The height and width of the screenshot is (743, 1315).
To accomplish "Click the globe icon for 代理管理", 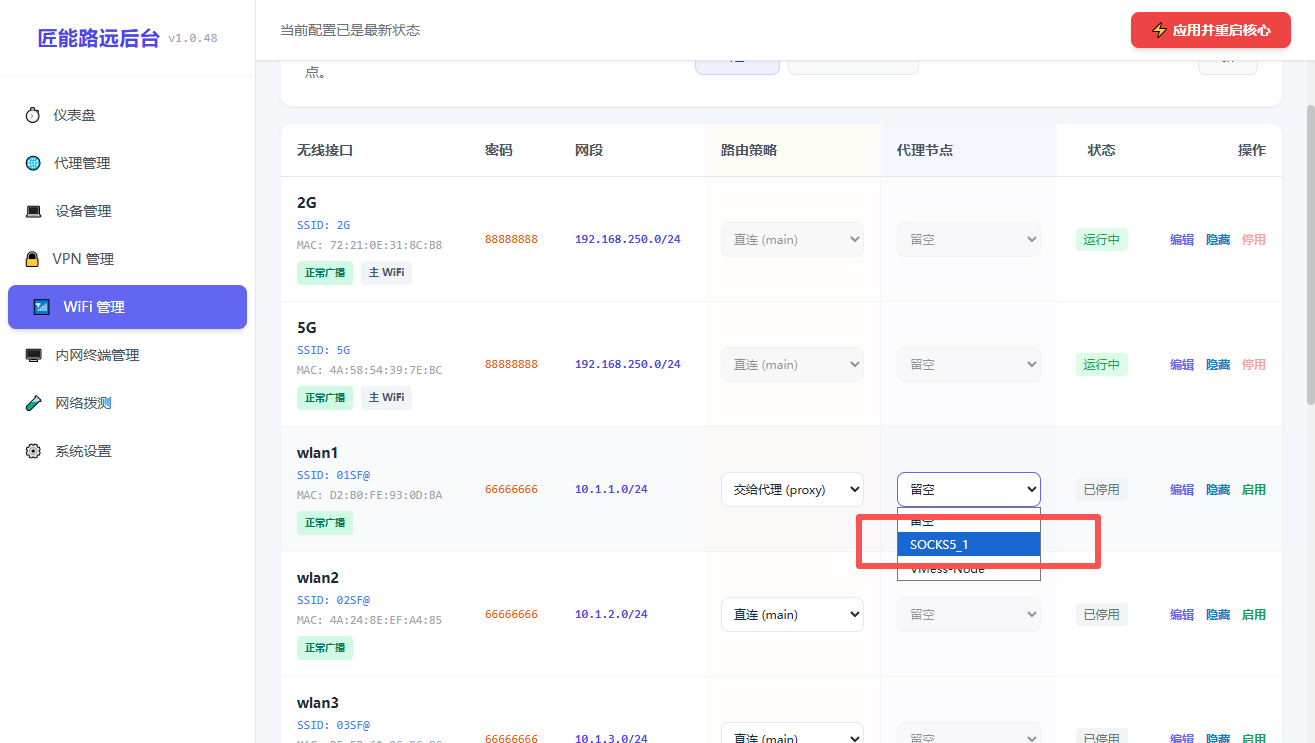I will (x=33, y=163).
